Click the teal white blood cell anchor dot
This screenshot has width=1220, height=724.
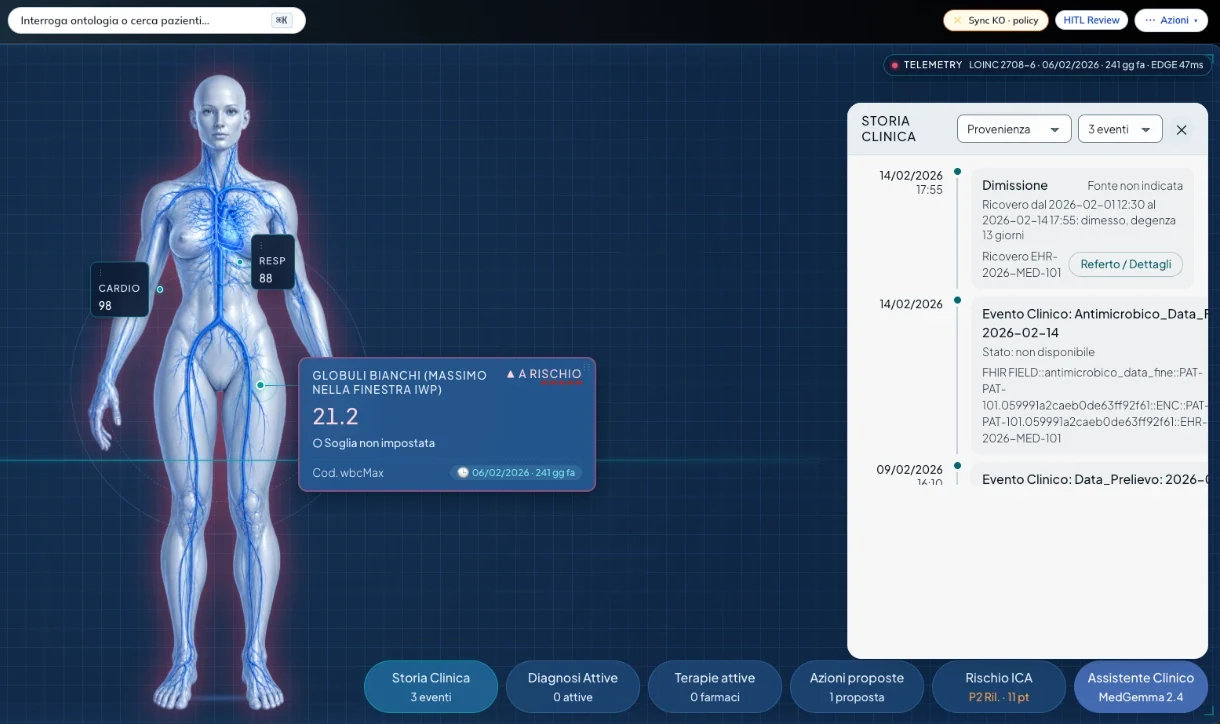pos(260,385)
